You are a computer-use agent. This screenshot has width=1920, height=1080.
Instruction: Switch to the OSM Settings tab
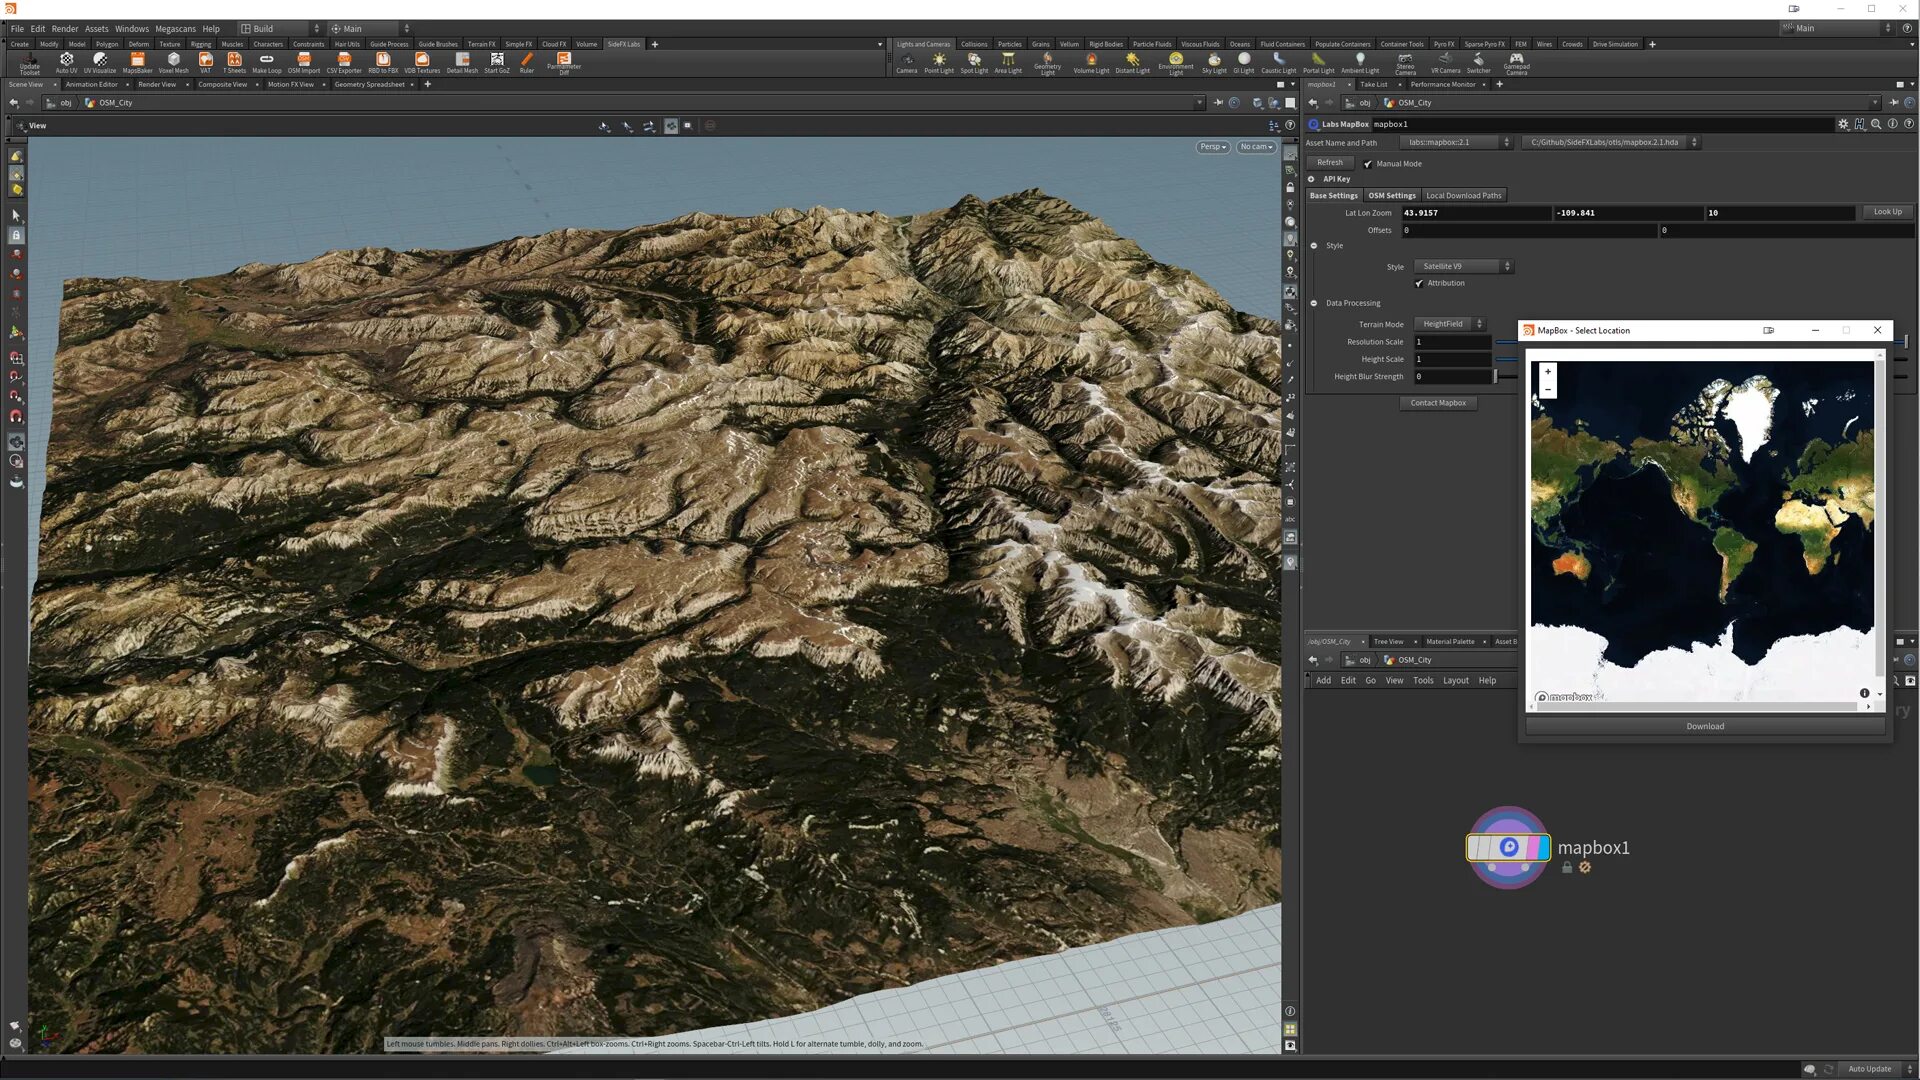pyautogui.click(x=1392, y=196)
